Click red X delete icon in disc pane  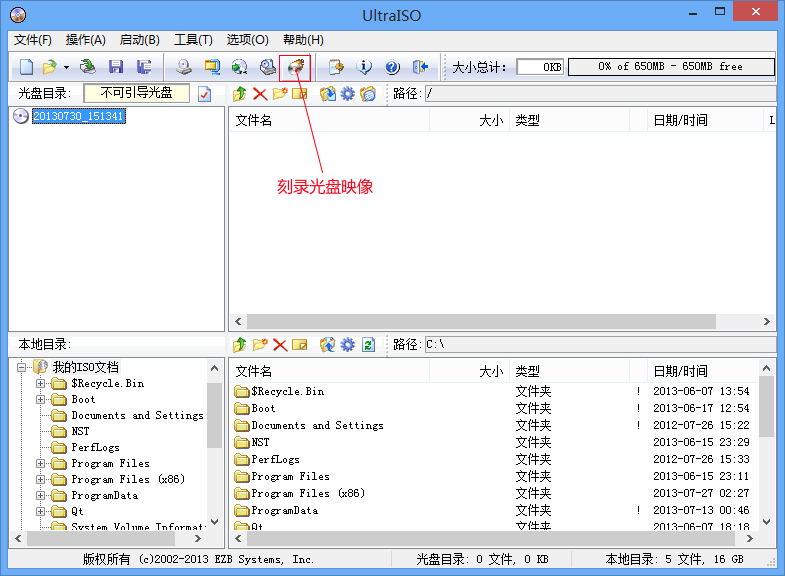tap(260, 94)
